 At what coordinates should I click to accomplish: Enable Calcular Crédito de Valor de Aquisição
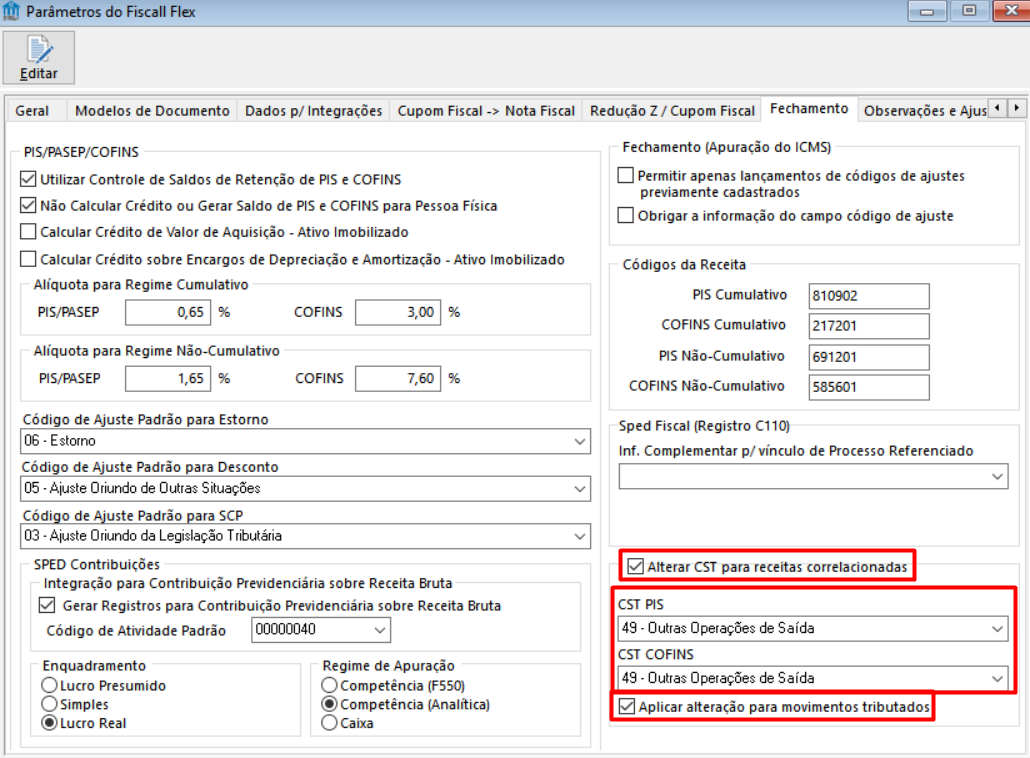point(28,231)
